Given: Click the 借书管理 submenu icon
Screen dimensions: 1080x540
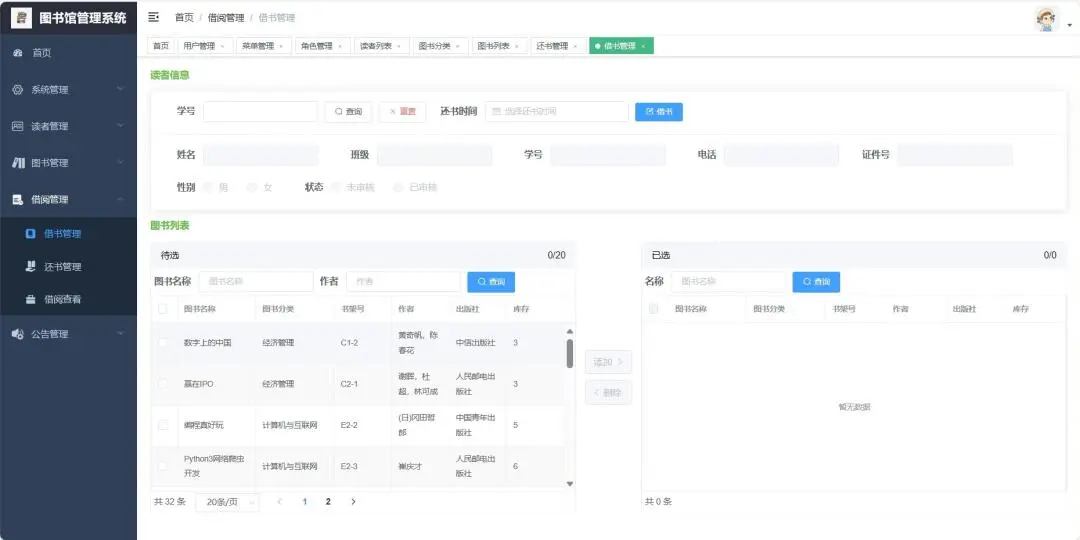Looking at the screenshot, I should [30, 233].
